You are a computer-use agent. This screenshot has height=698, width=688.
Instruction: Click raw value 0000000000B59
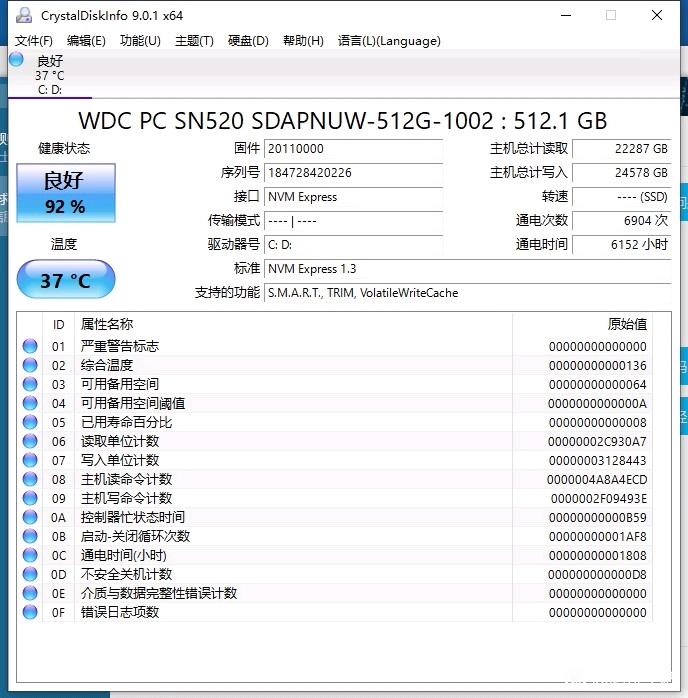pos(597,518)
